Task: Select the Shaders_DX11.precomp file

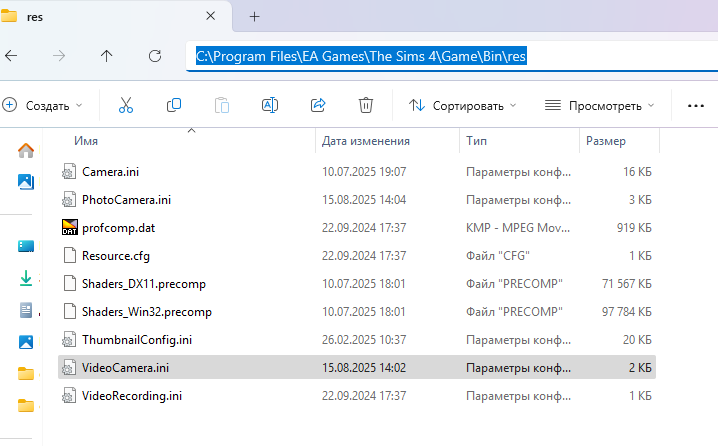Action: click(357, 283)
